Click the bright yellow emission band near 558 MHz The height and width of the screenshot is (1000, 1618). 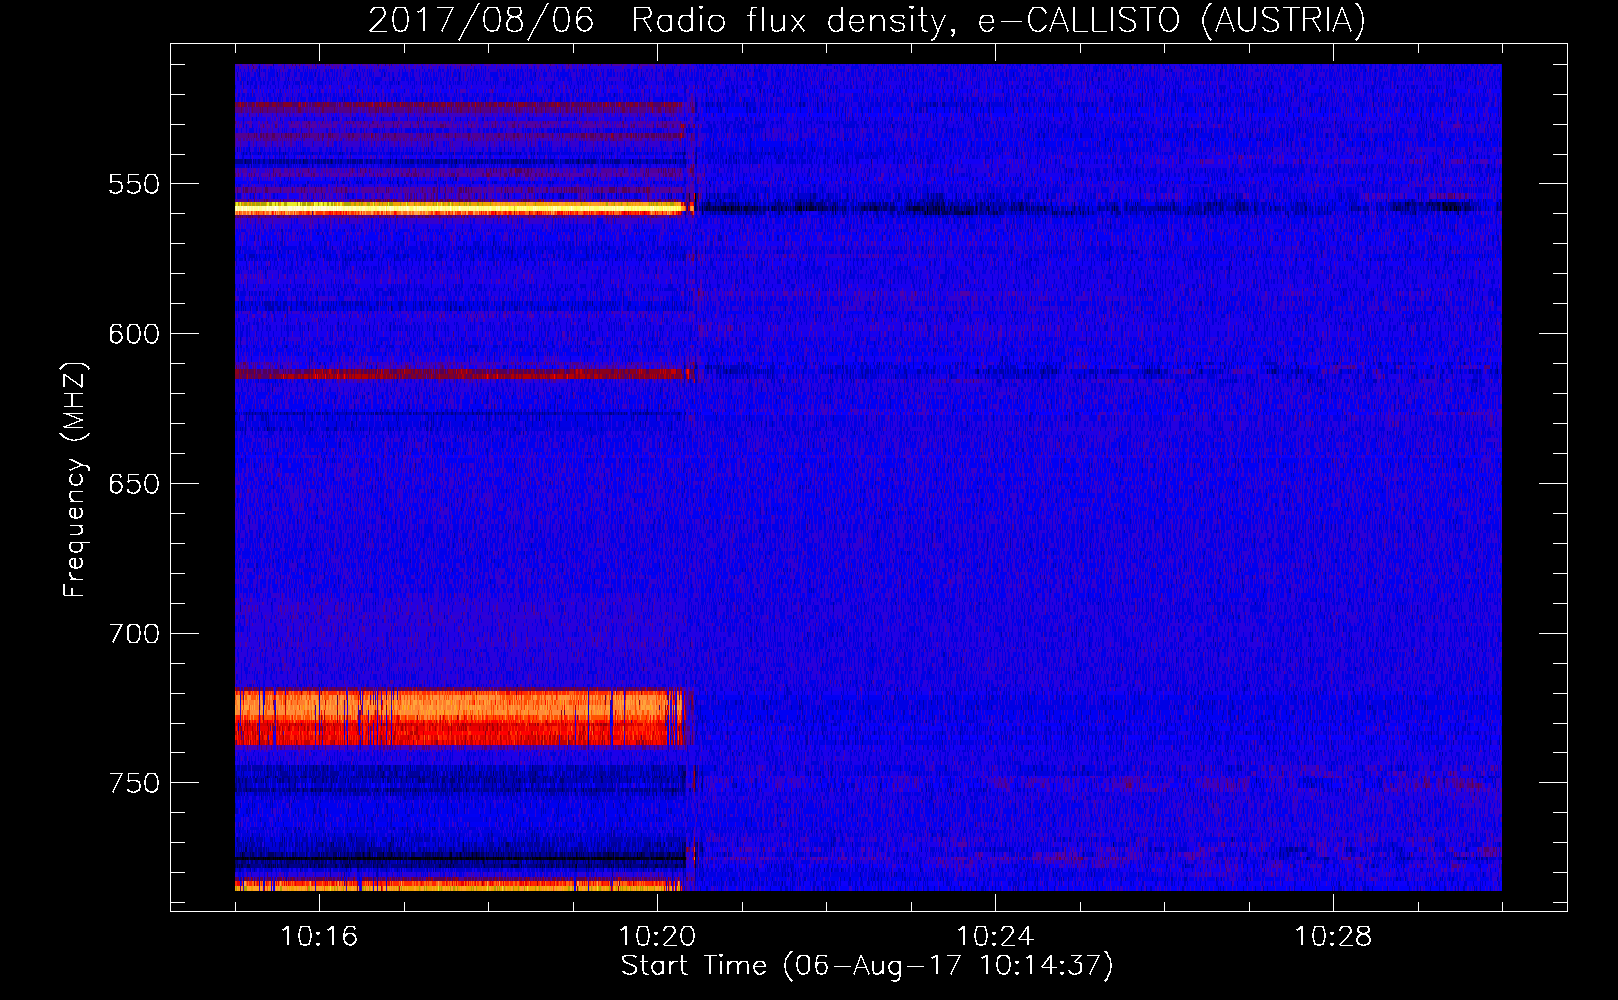464,208
